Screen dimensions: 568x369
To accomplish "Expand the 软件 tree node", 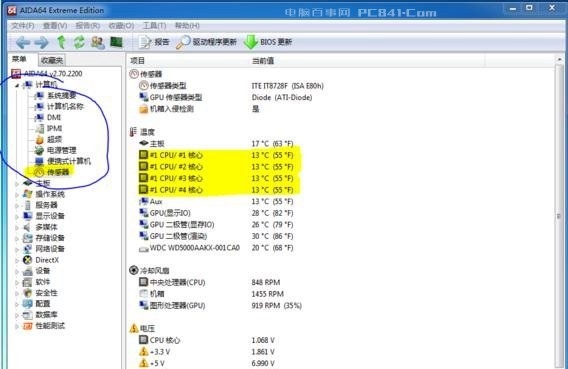I will [17, 282].
